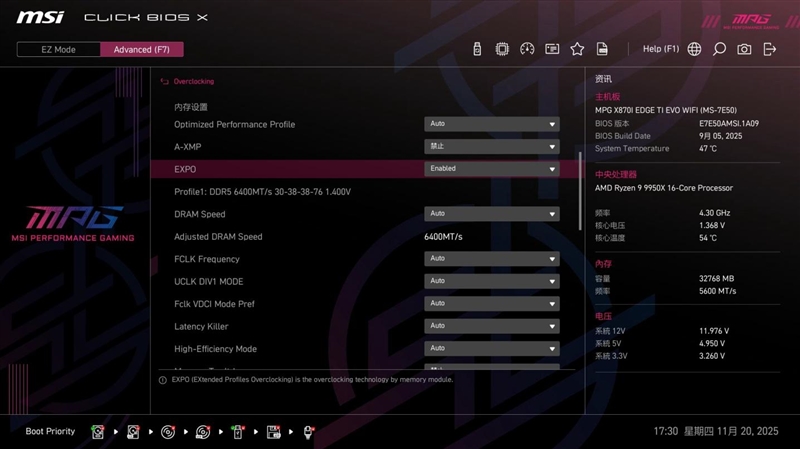Click the Profile1 DDR5 6400MT/s line

tap(262, 192)
